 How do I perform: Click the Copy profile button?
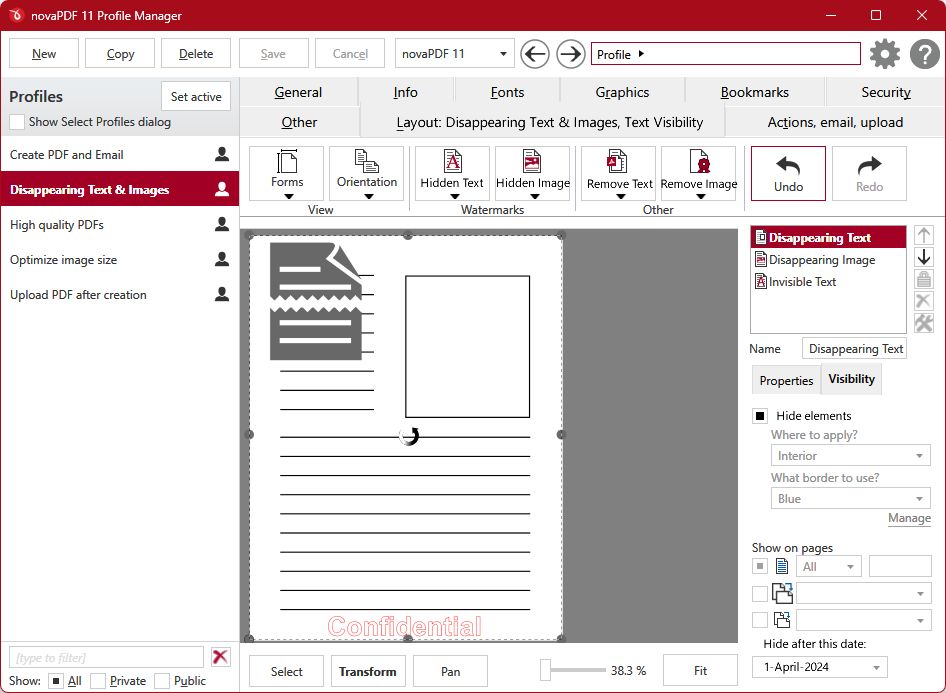point(120,54)
